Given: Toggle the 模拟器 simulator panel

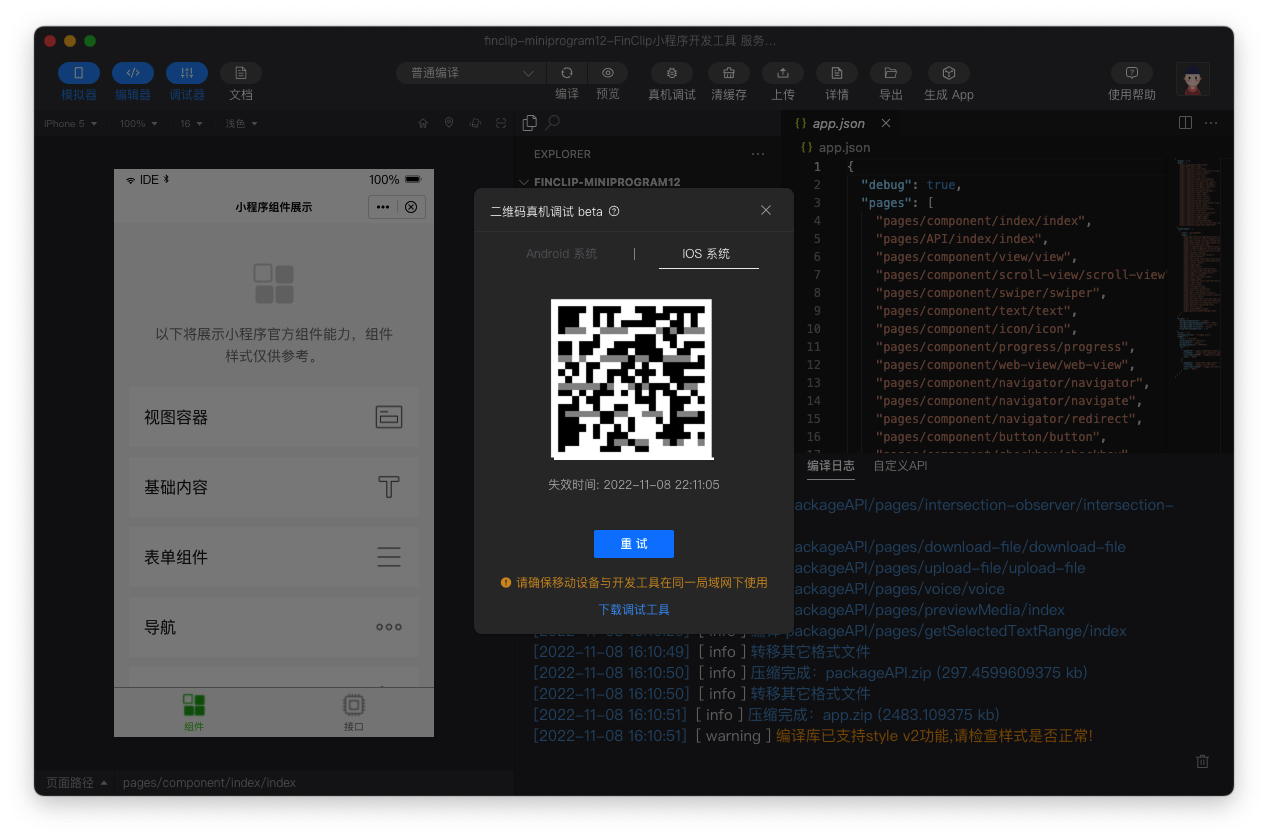Looking at the screenshot, I should [x=79, y=73].
